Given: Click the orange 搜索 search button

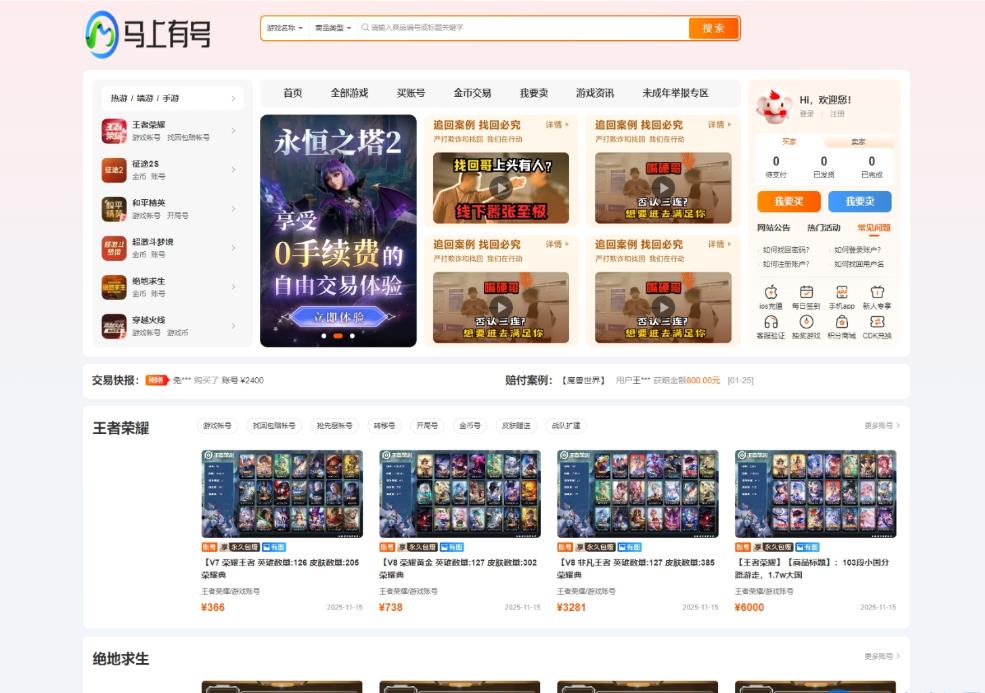Looking at the screenshot, I should coord(713,28).
